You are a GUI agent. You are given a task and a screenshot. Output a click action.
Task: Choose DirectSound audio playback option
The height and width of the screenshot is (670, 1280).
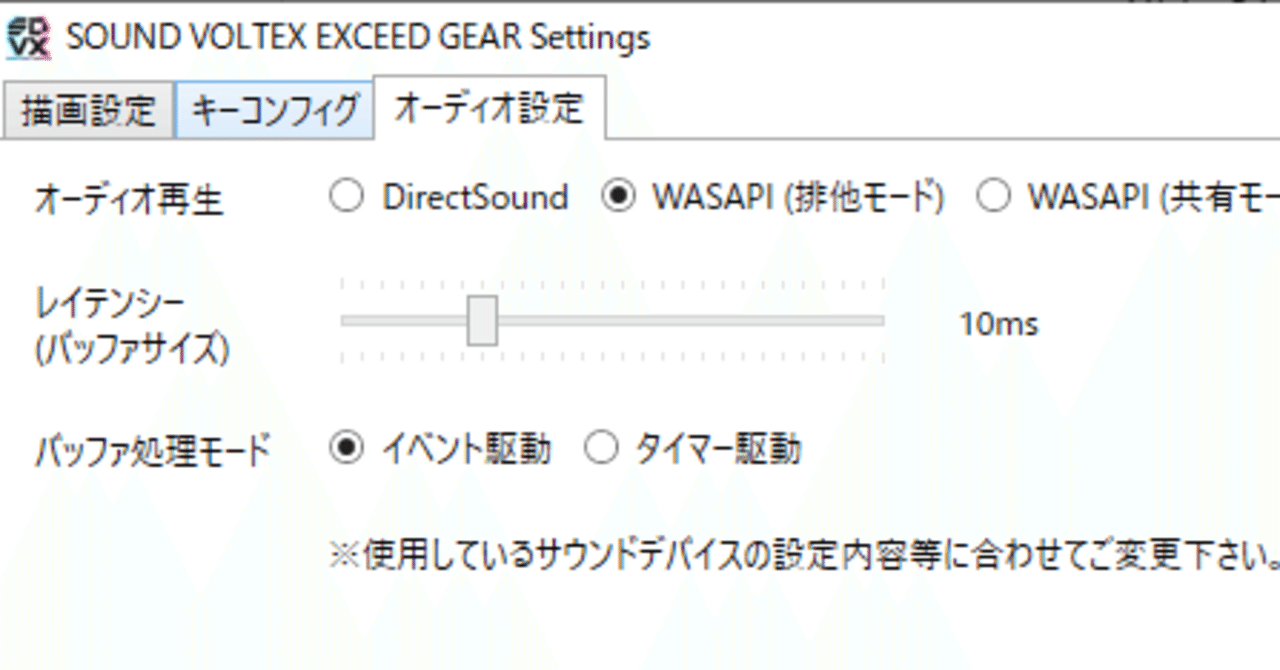coord(449,198)
